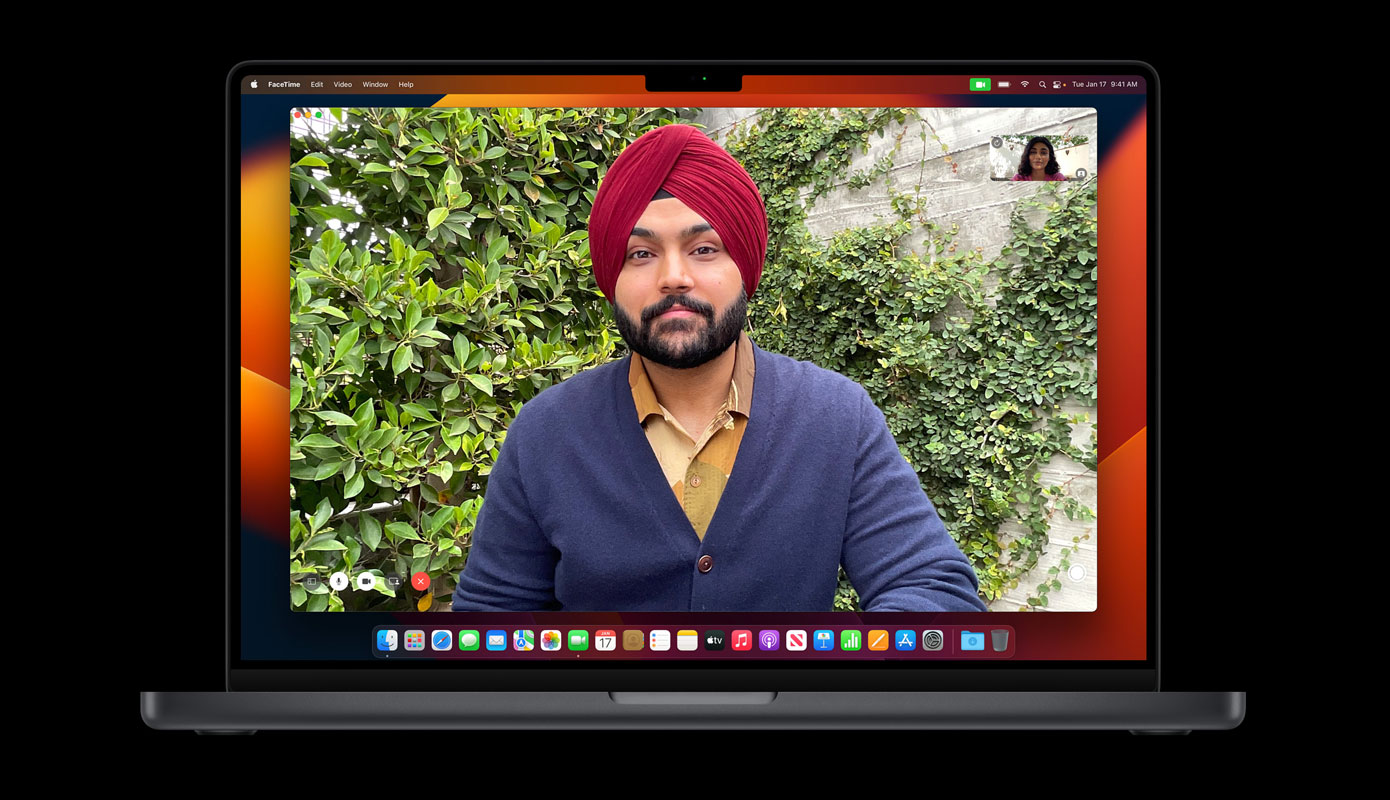End the FaceTime call with red button
1390x800 pixels.
point(421,581)
